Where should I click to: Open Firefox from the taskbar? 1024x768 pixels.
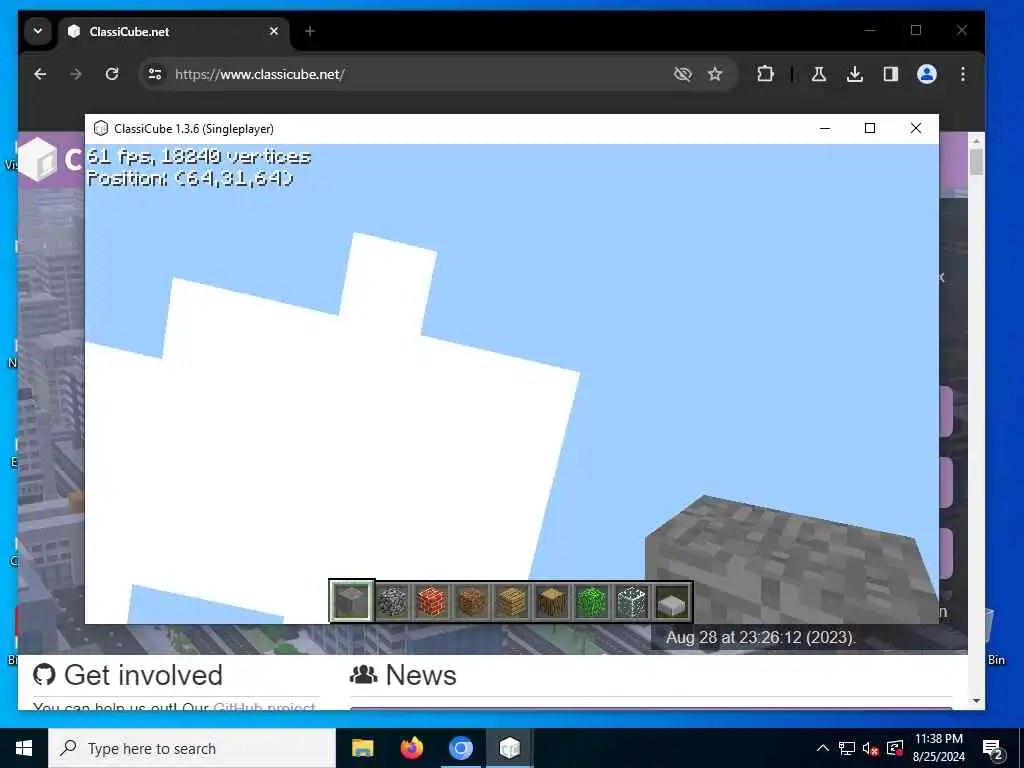click(x=411, y=748)
